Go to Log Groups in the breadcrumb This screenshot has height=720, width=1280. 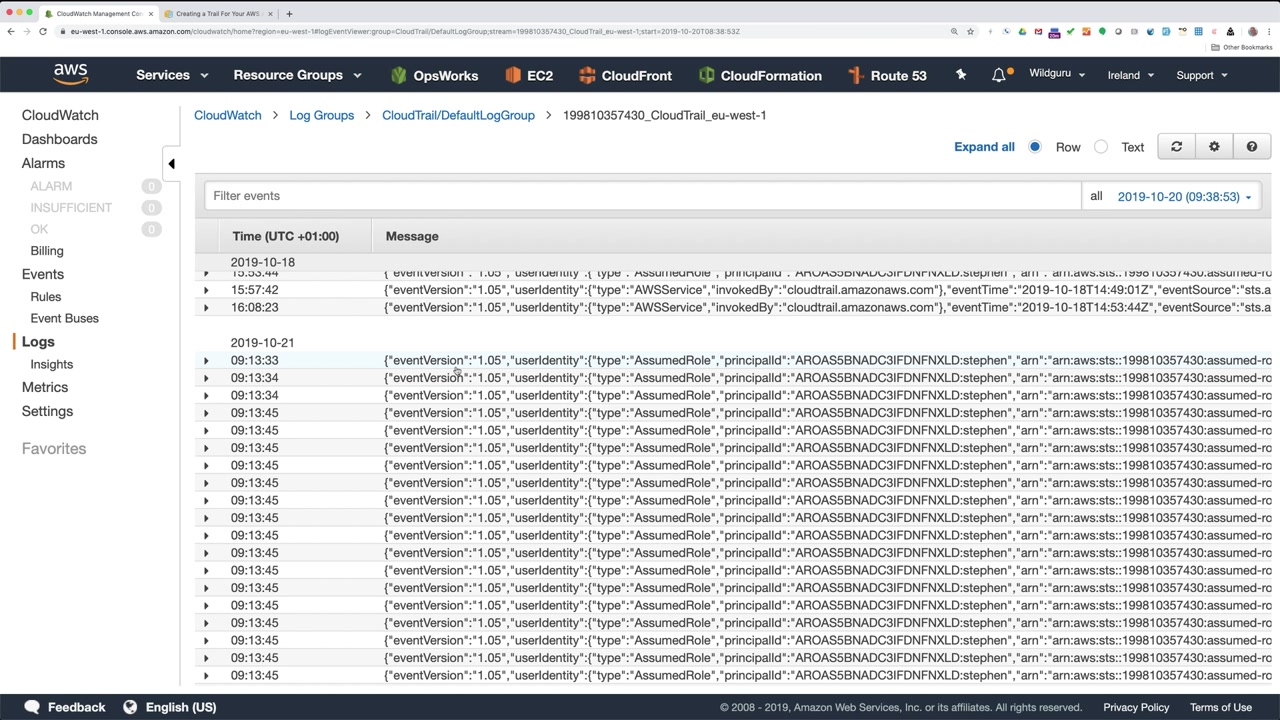(x=321, y=115)
